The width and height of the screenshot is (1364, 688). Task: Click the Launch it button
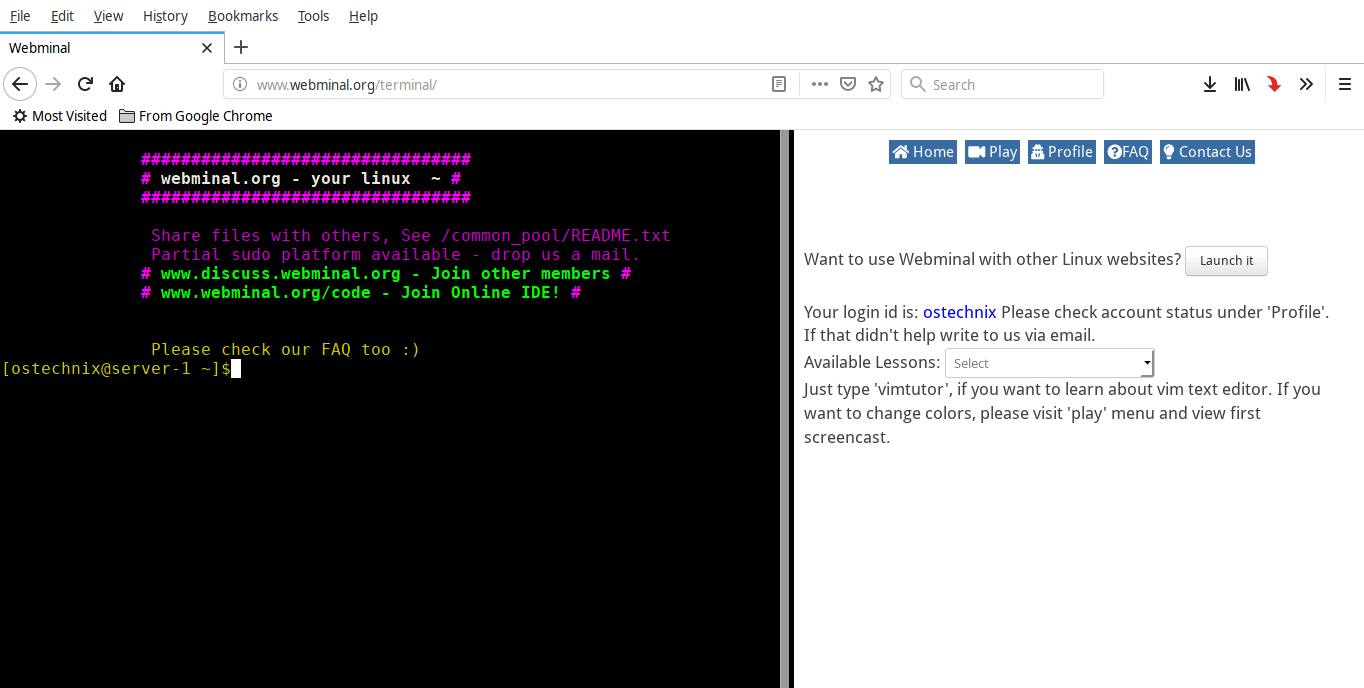1226,261
